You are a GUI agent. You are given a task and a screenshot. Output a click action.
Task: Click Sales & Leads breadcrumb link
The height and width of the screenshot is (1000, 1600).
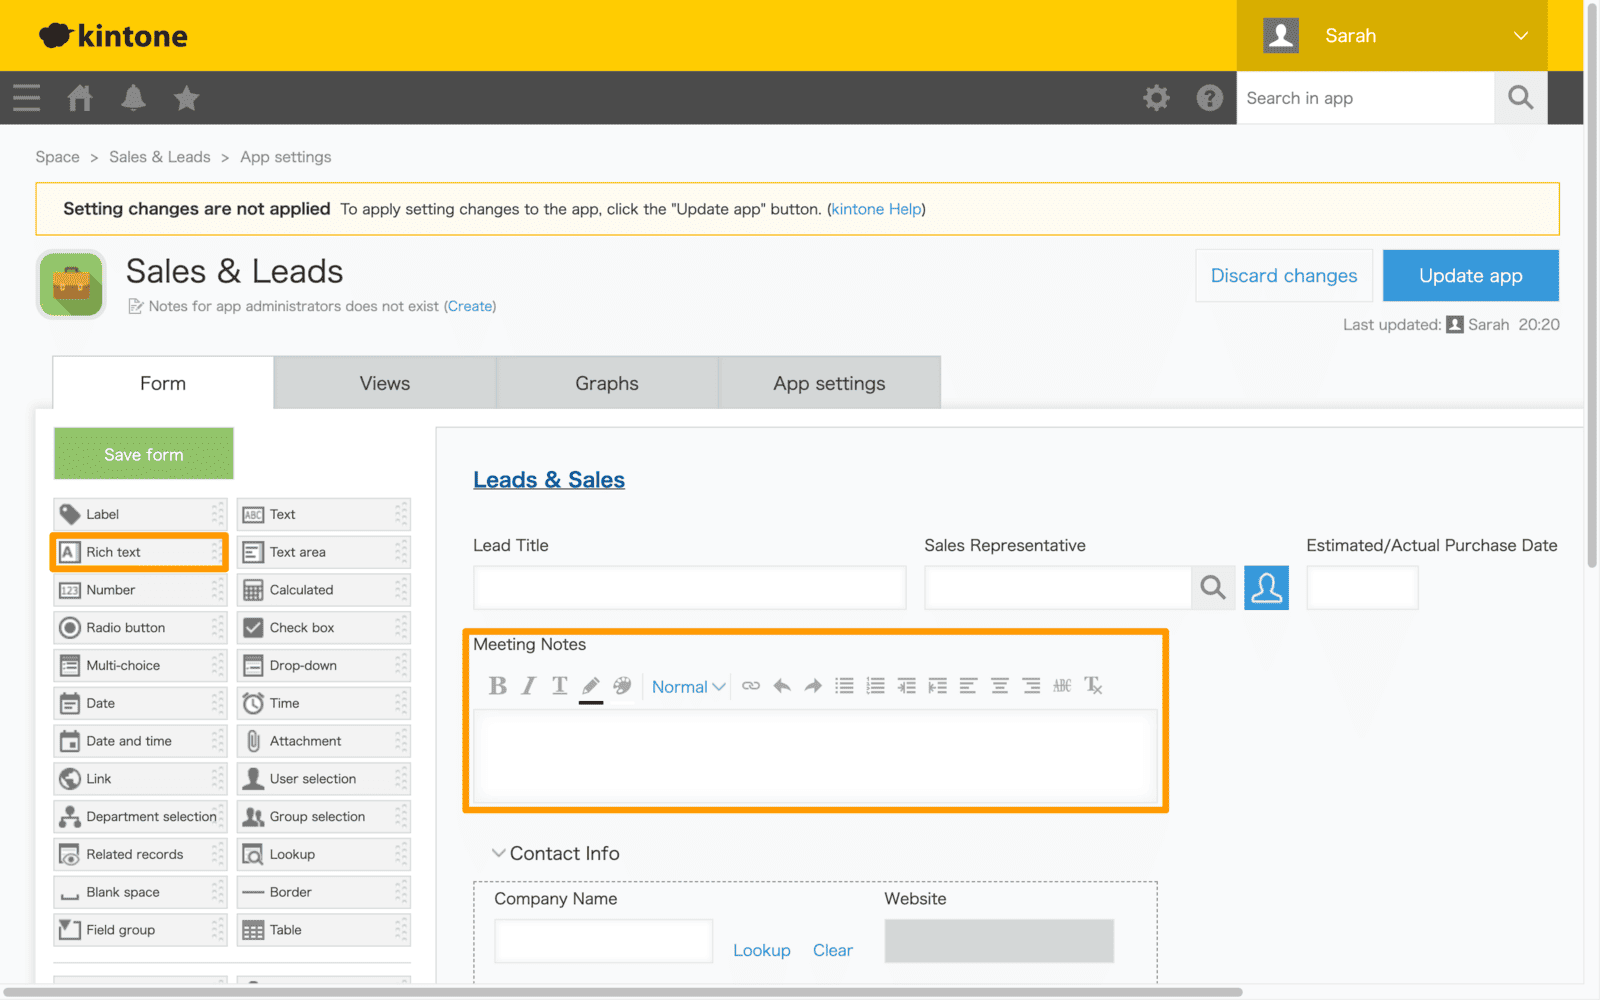point(160,157)
